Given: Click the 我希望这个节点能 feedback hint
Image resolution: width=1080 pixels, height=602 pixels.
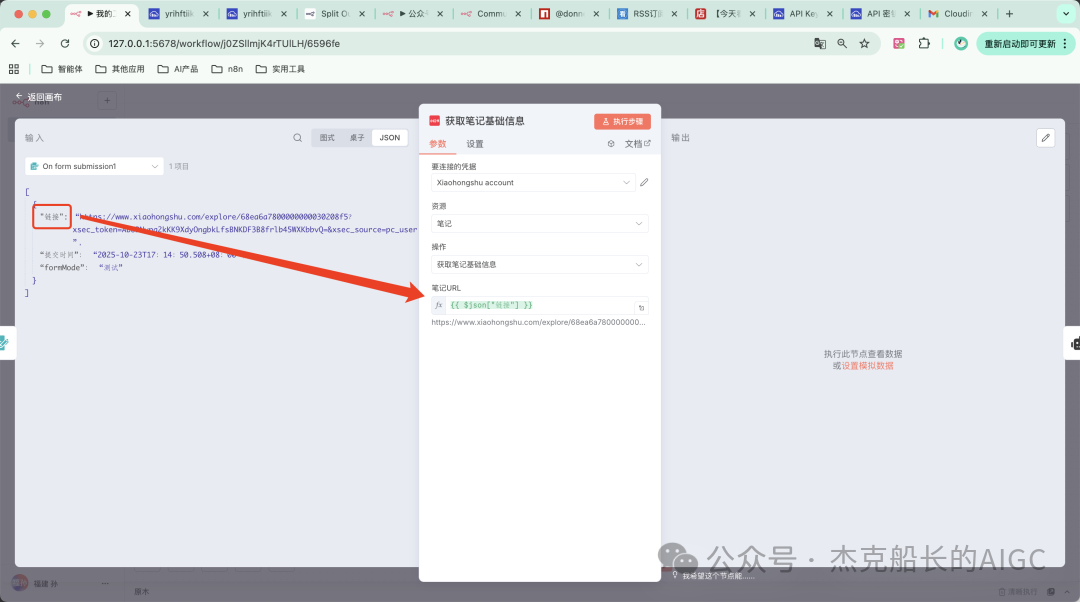Looking at the screenshot, I should pyautogui.click(x=714, y=576).
